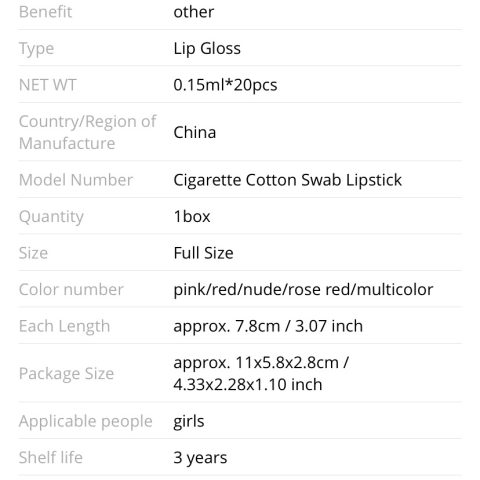Select the Lip Gloss value
Viewport: 480px width, 480px height.
pos(207,49)
